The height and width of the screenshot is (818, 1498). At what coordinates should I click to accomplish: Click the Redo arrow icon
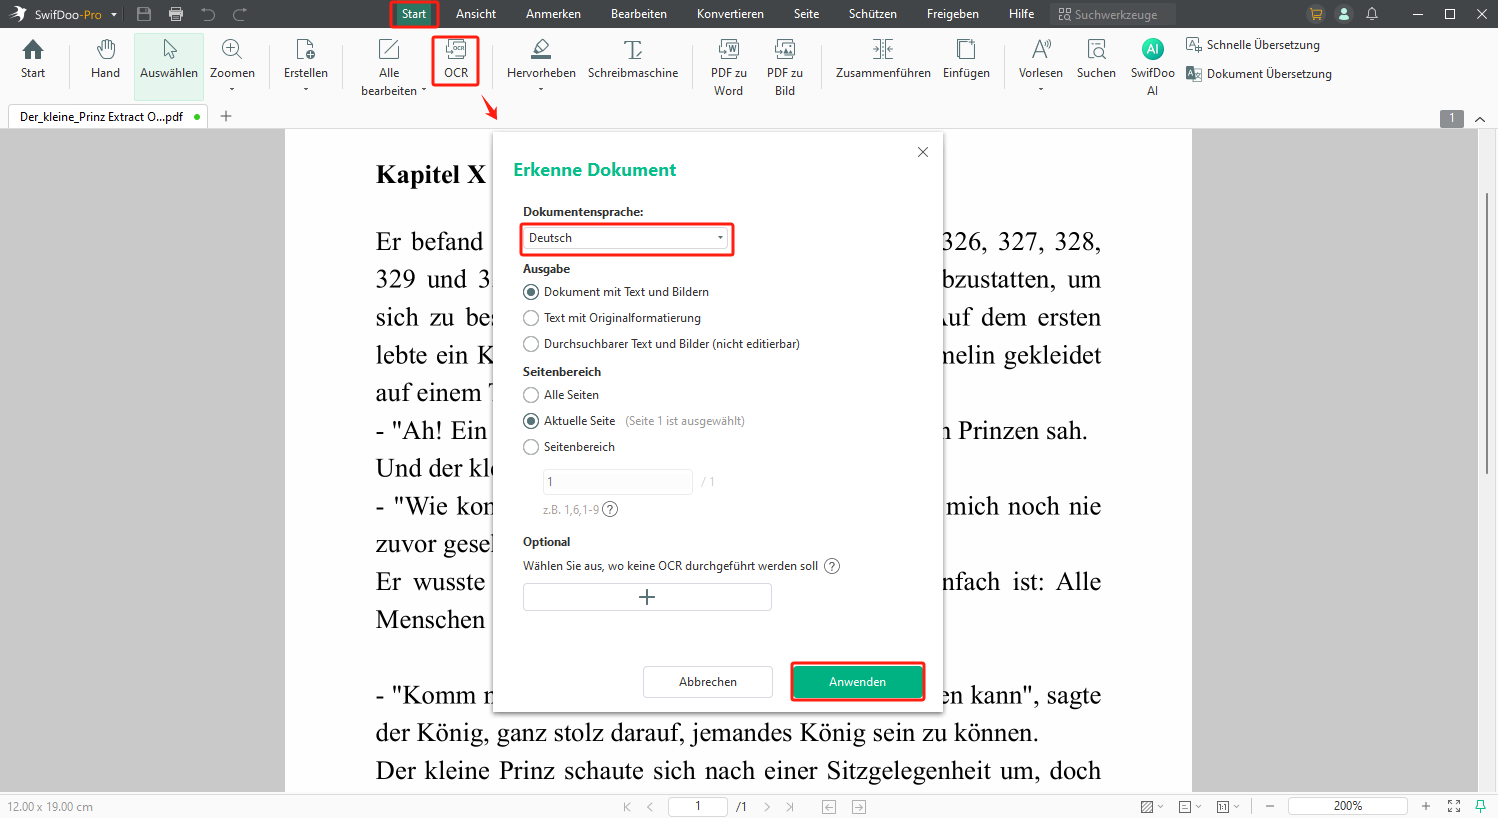coord(240,14)
